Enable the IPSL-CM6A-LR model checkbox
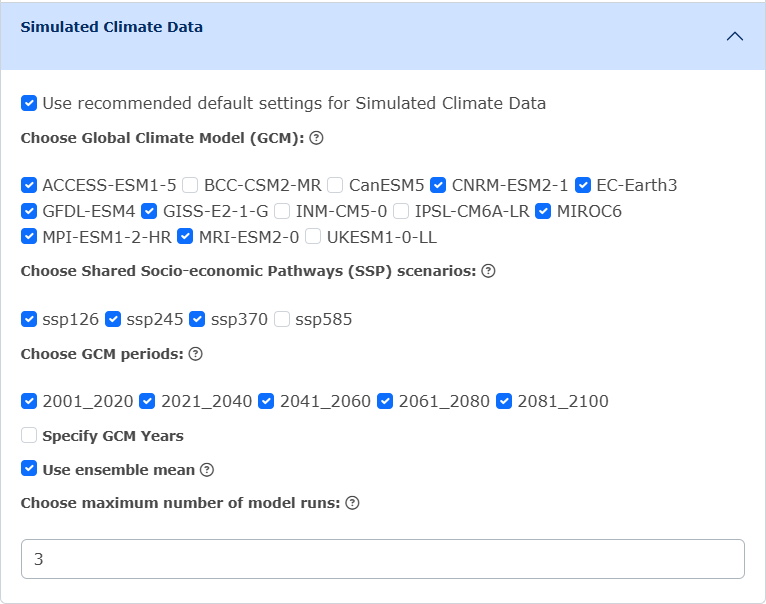The width and height of the screenshot is (766, 604). (401, 211)
